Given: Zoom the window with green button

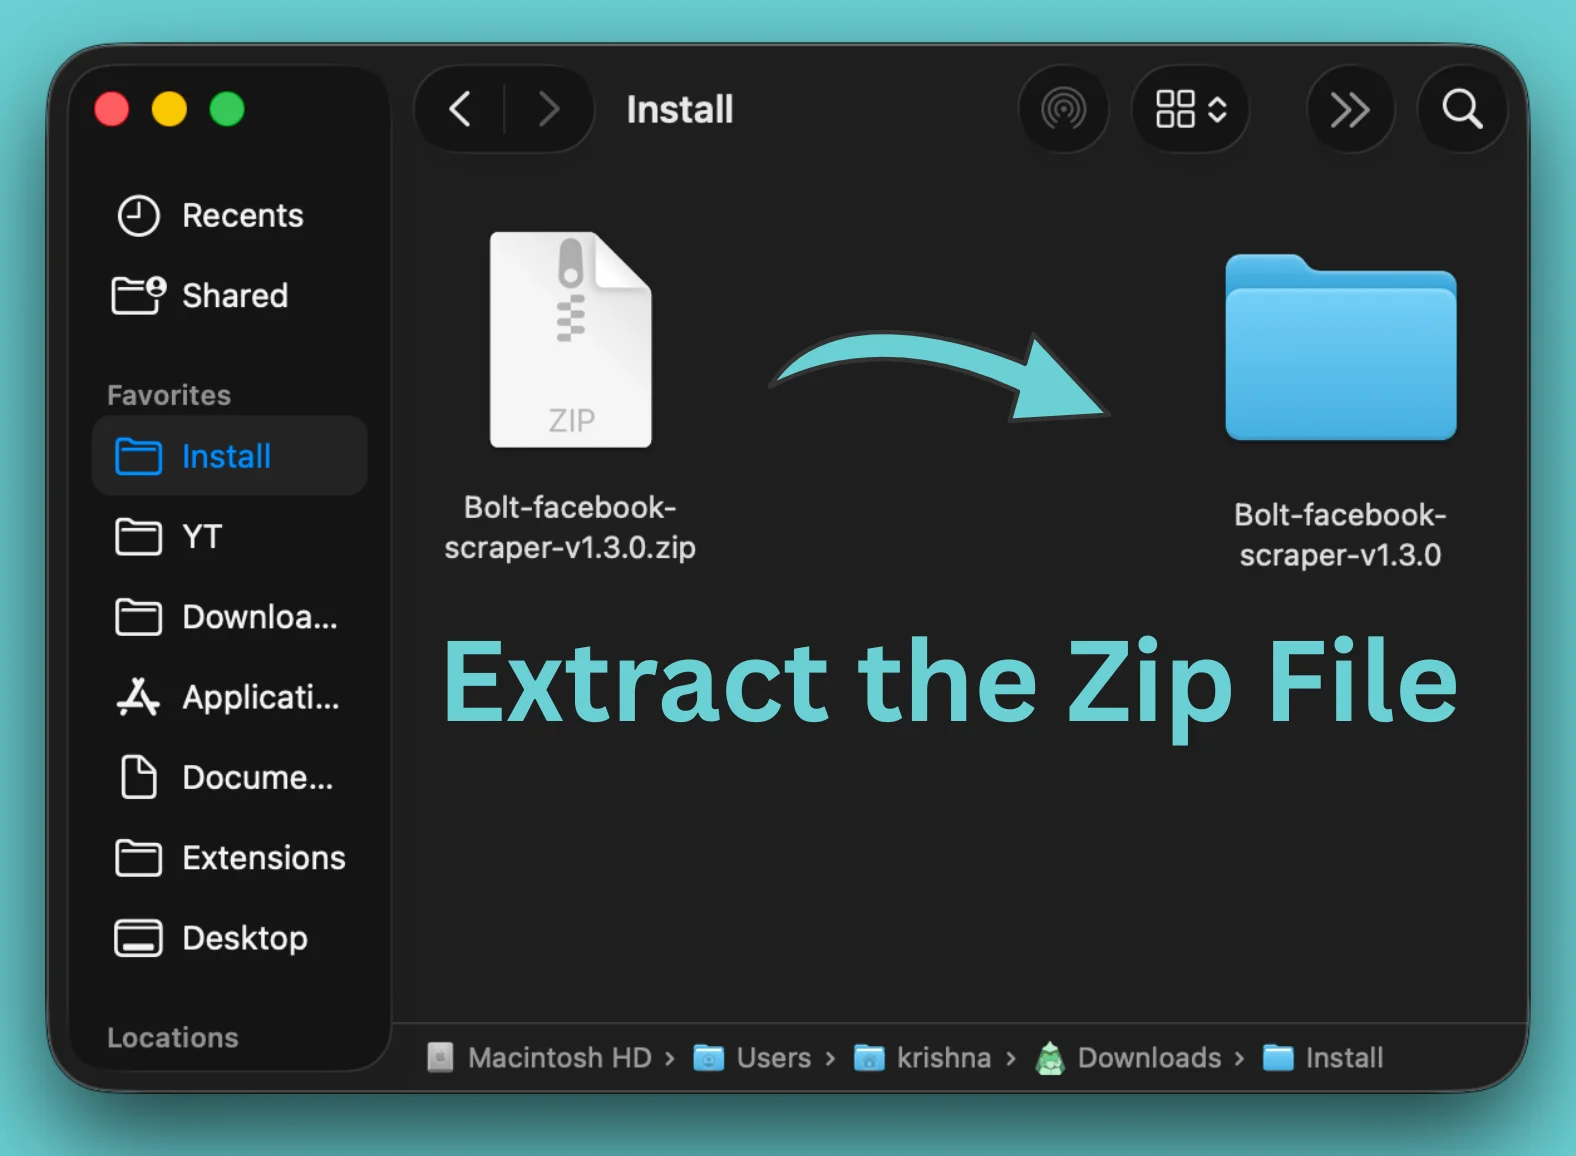Looking at the screenshot, I should click(x=227, y=109).
